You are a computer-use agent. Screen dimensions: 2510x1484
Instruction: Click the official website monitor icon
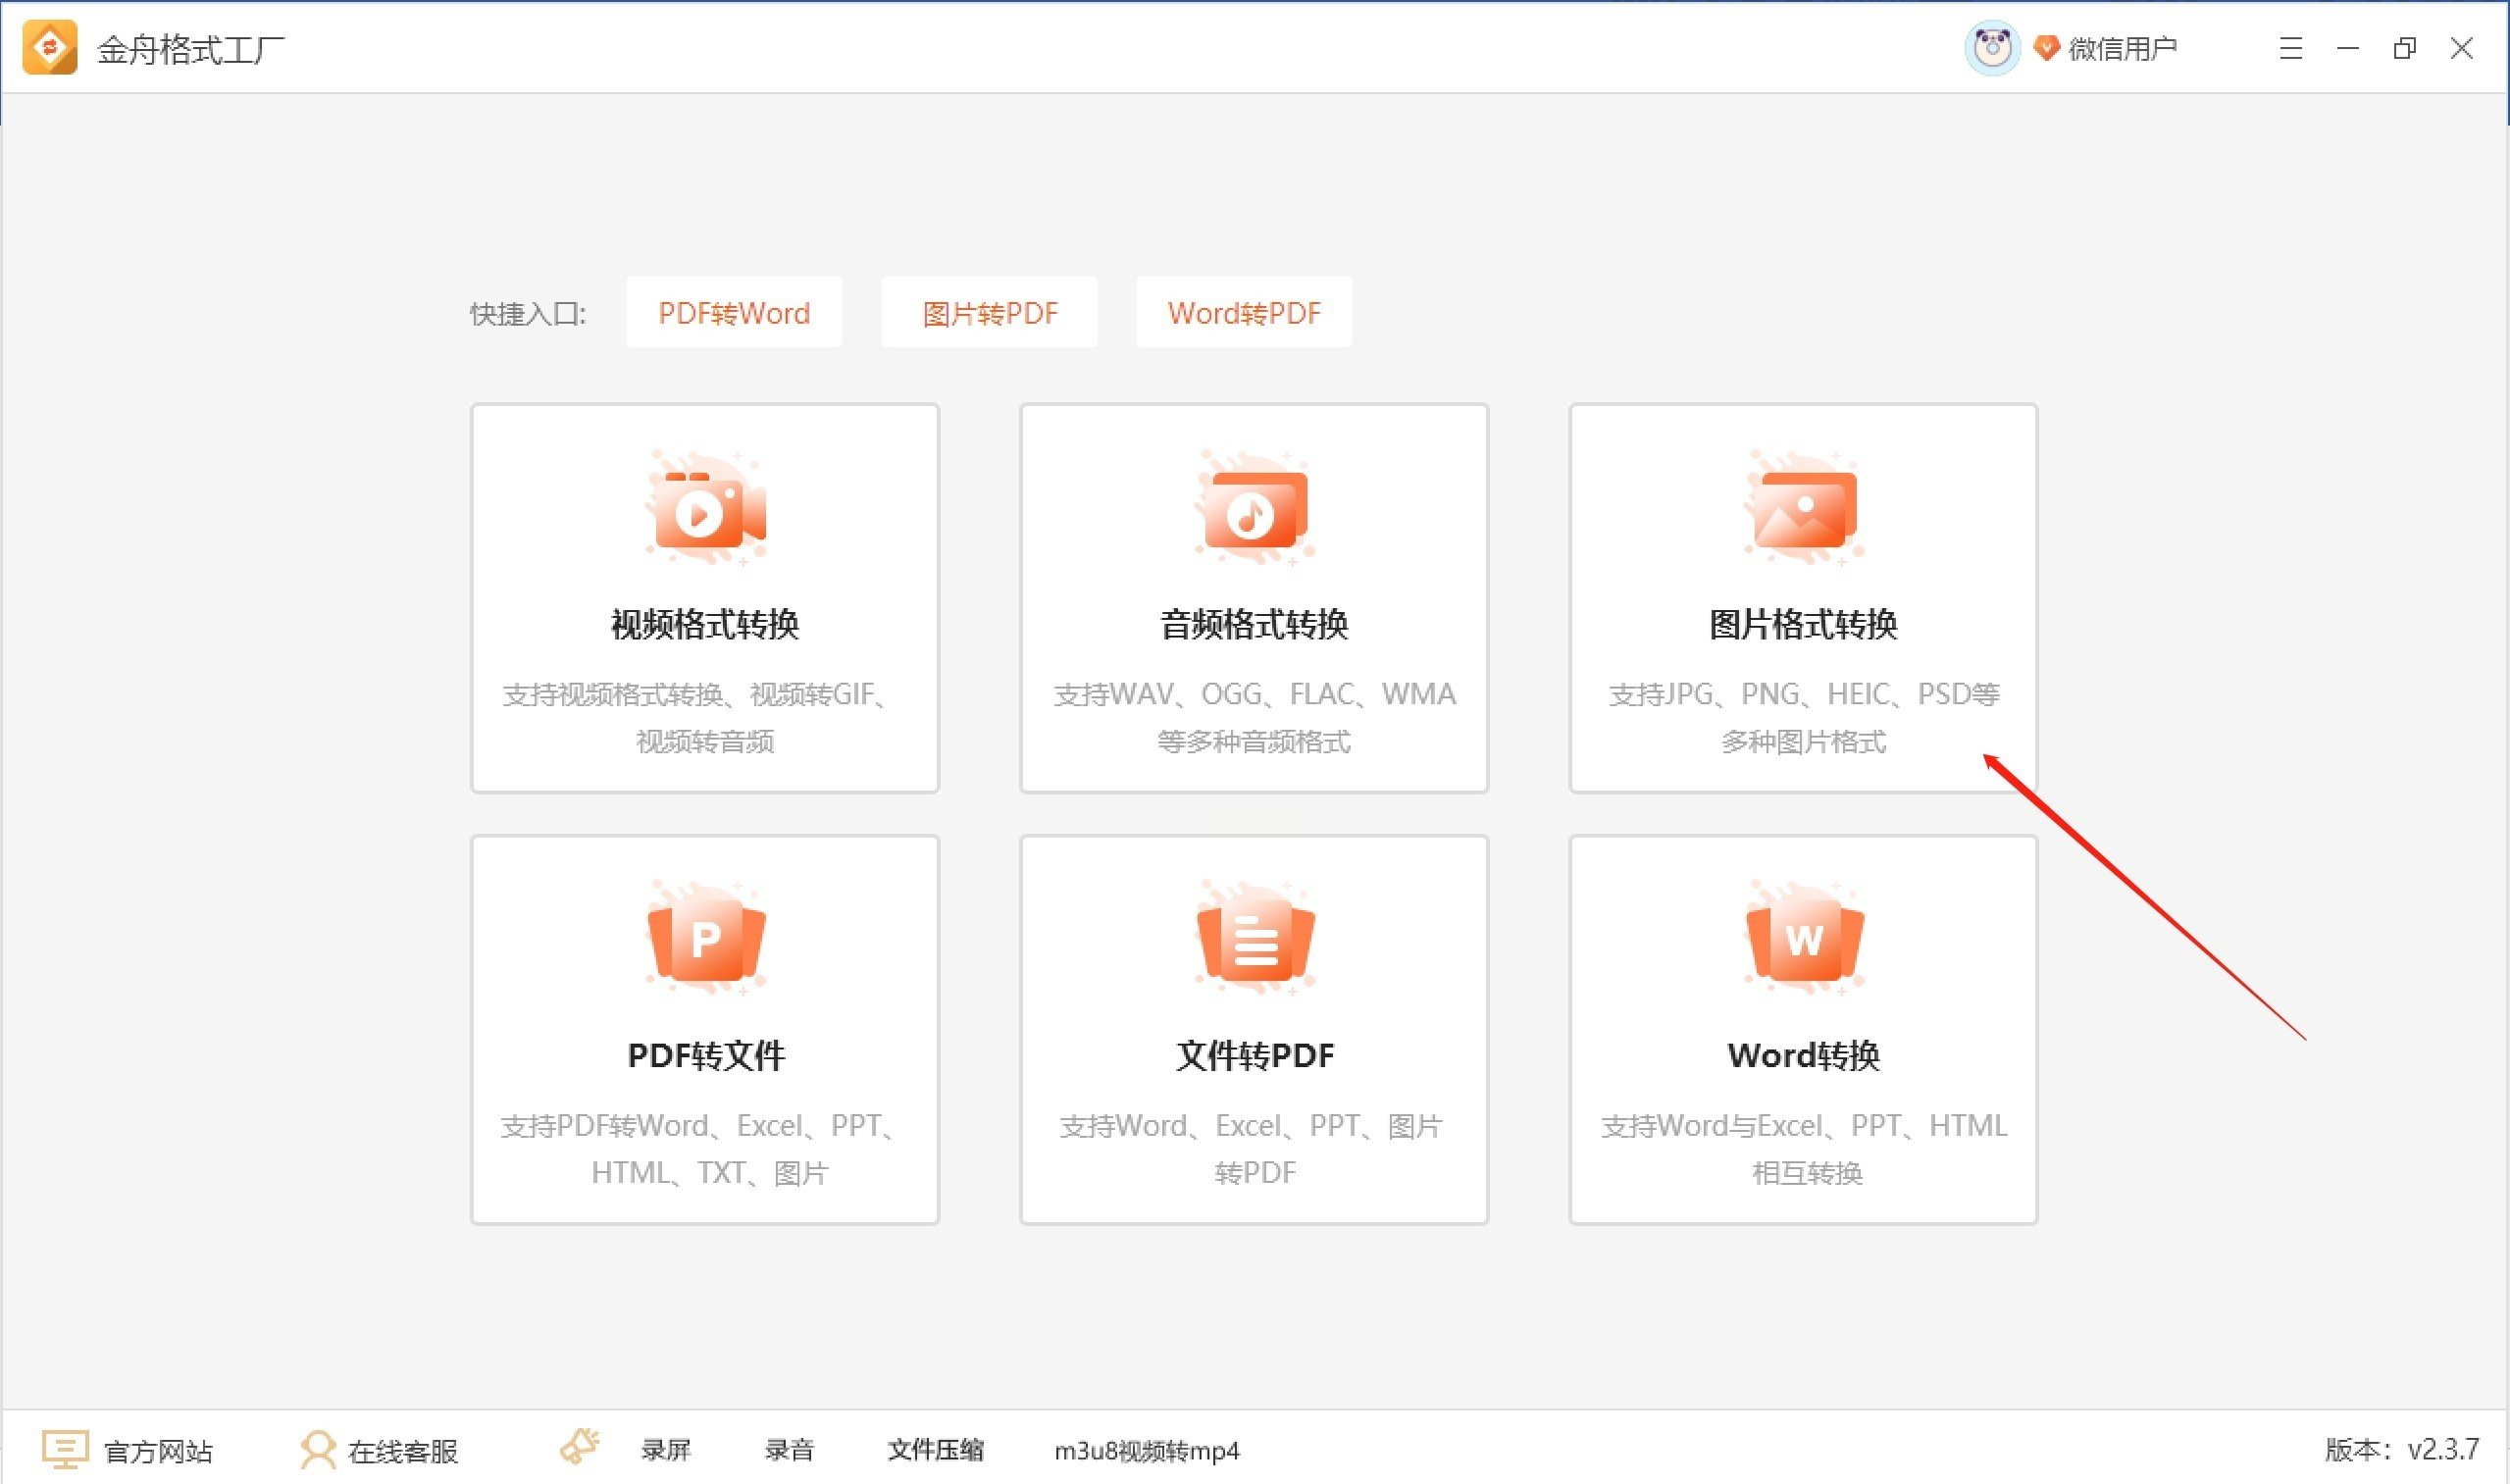pos(65,1449)
